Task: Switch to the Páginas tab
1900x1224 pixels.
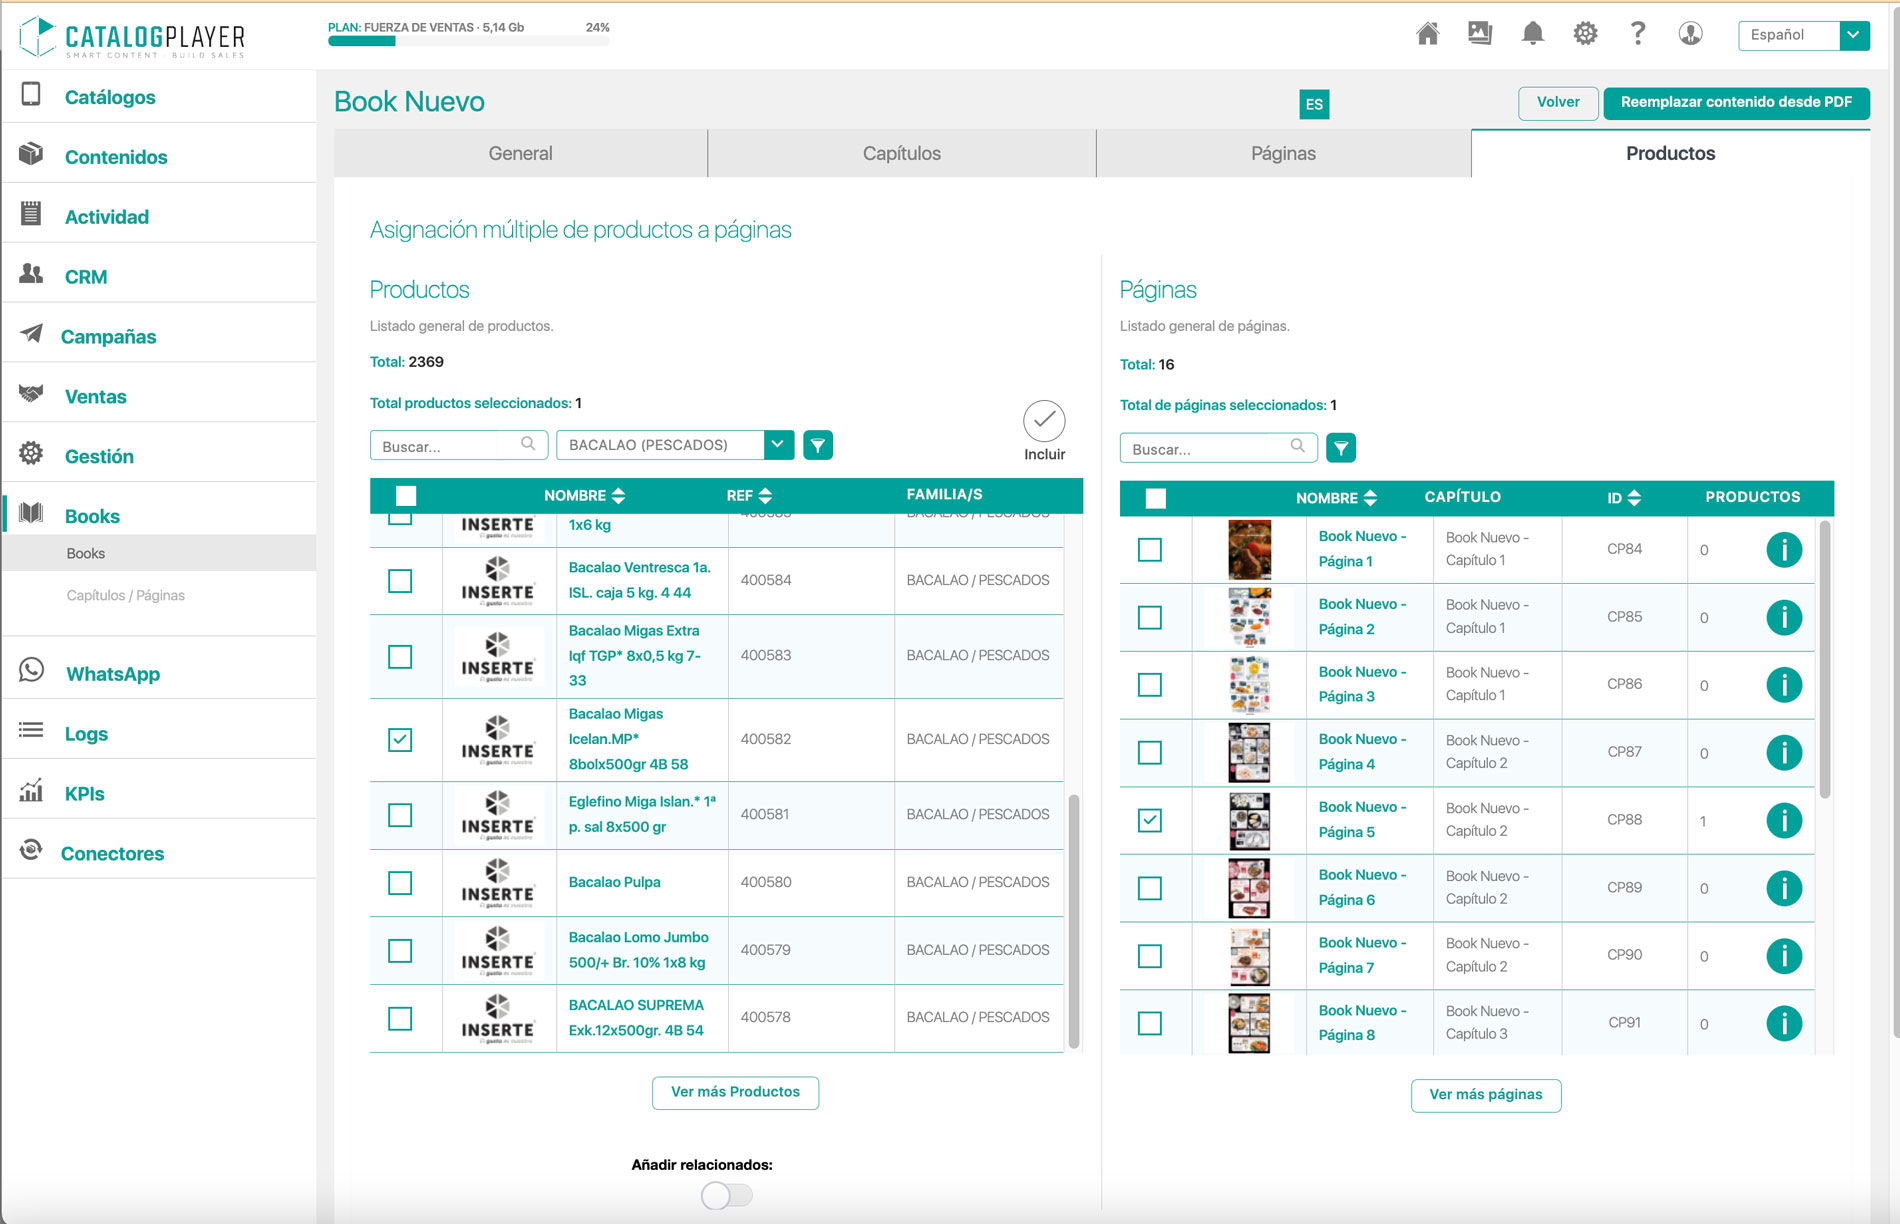Action: click(1283, 153)
